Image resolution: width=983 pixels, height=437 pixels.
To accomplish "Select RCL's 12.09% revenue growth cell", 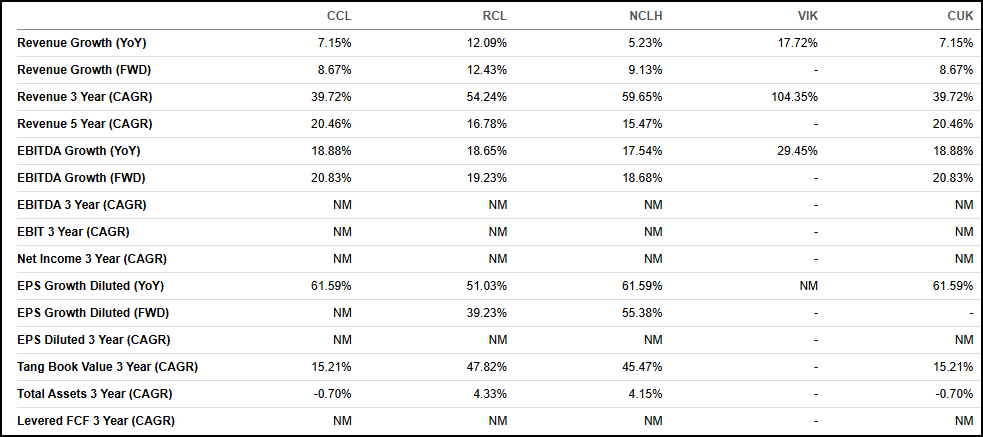I will coord(487,43).
